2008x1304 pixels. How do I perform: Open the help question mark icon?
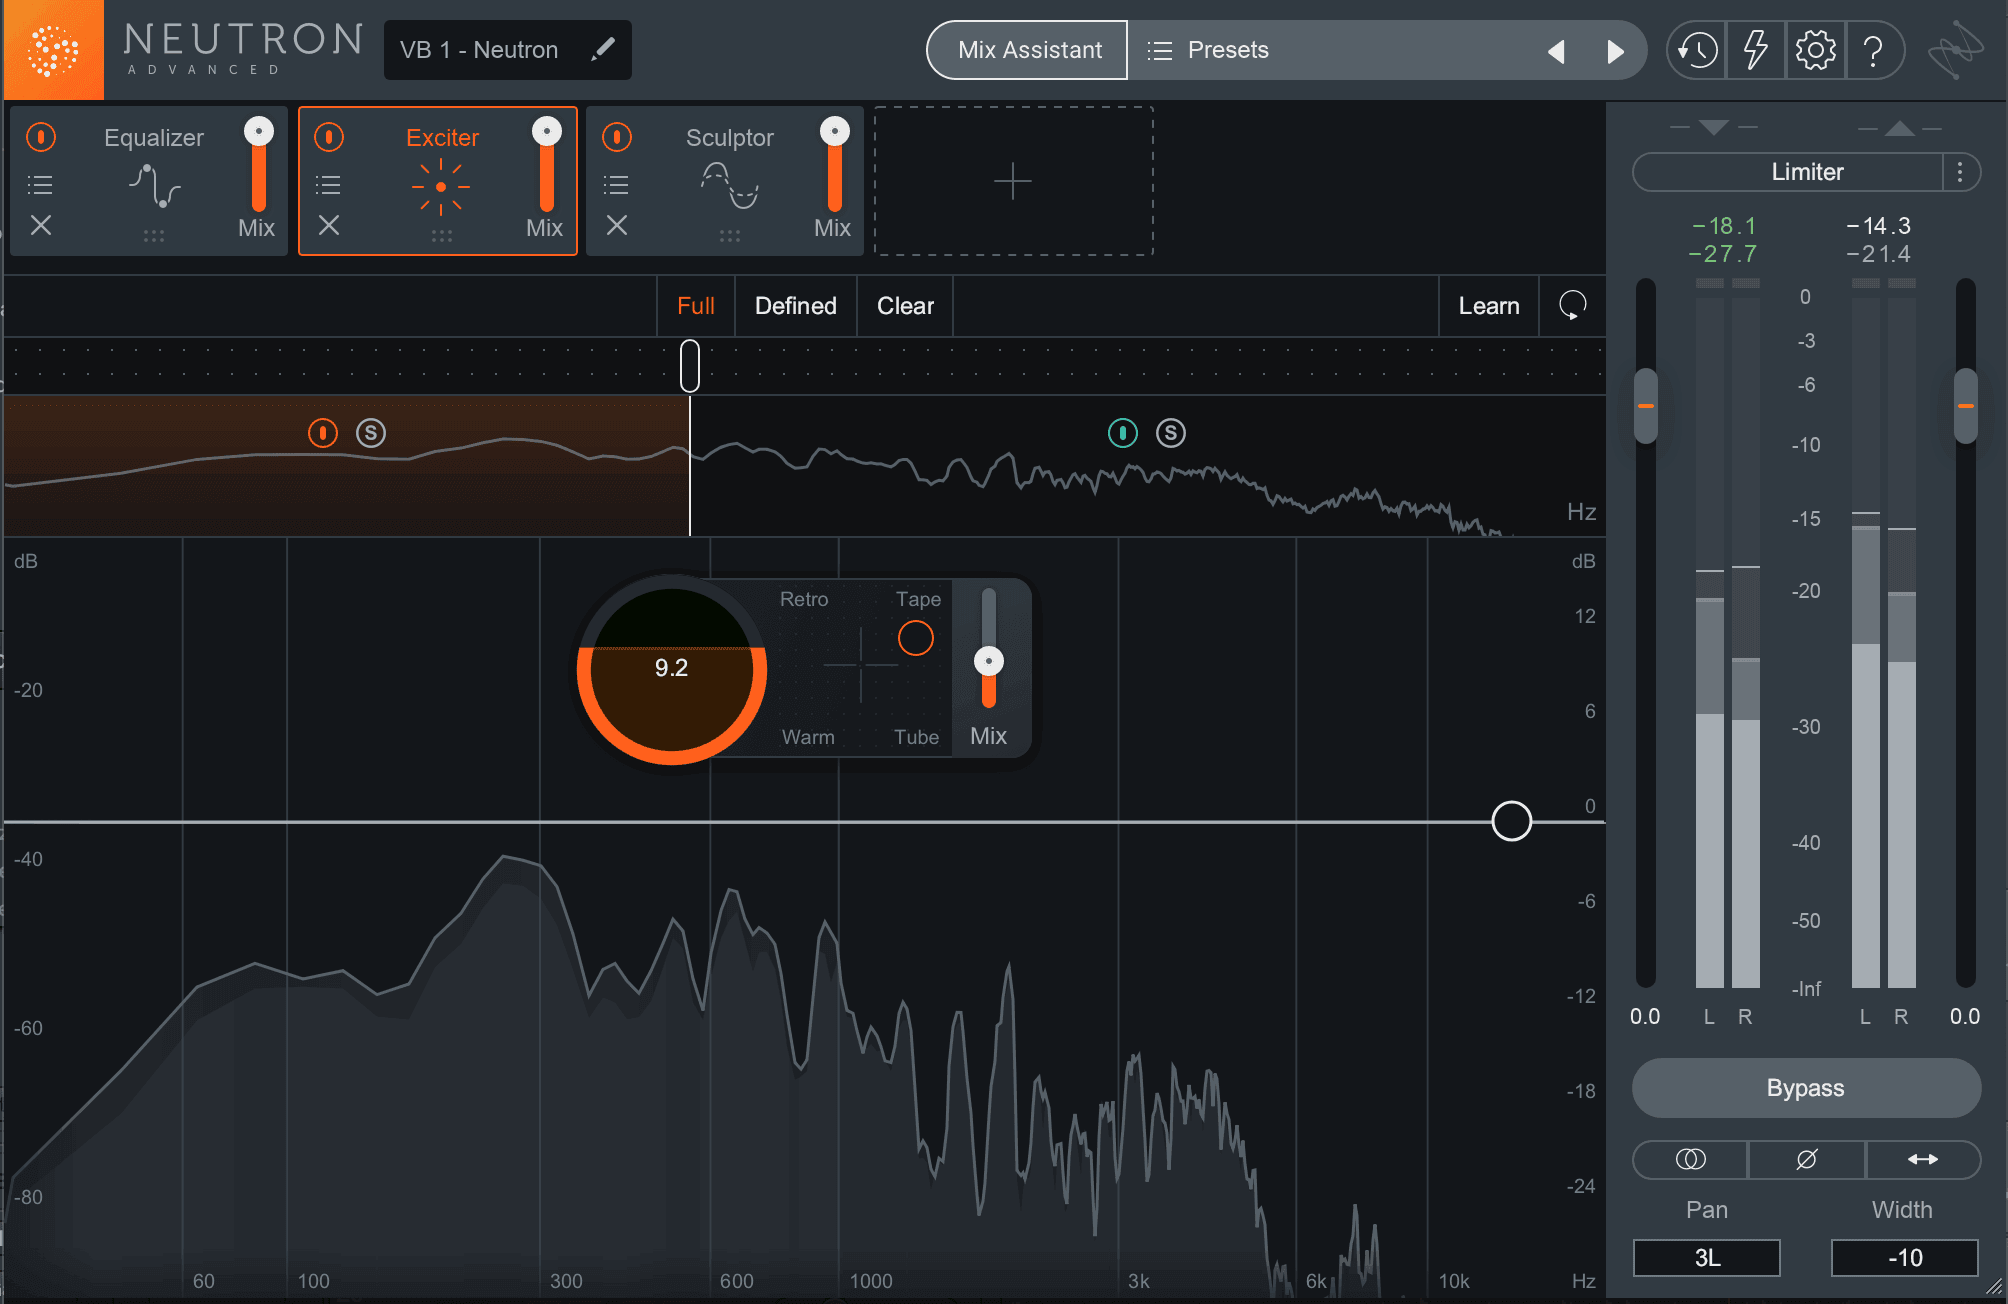(x=1873, y=50)
